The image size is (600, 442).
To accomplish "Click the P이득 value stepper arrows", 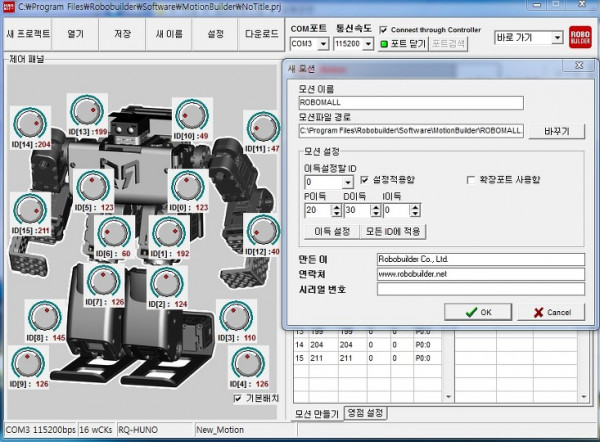I will click(x=337, y=210).
